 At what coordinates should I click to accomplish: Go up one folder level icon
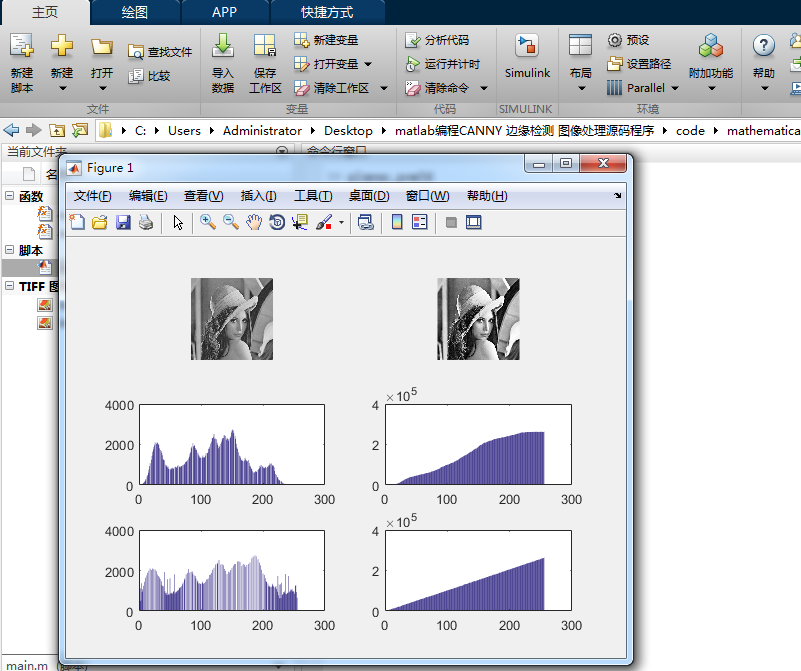tap(57, 130)
